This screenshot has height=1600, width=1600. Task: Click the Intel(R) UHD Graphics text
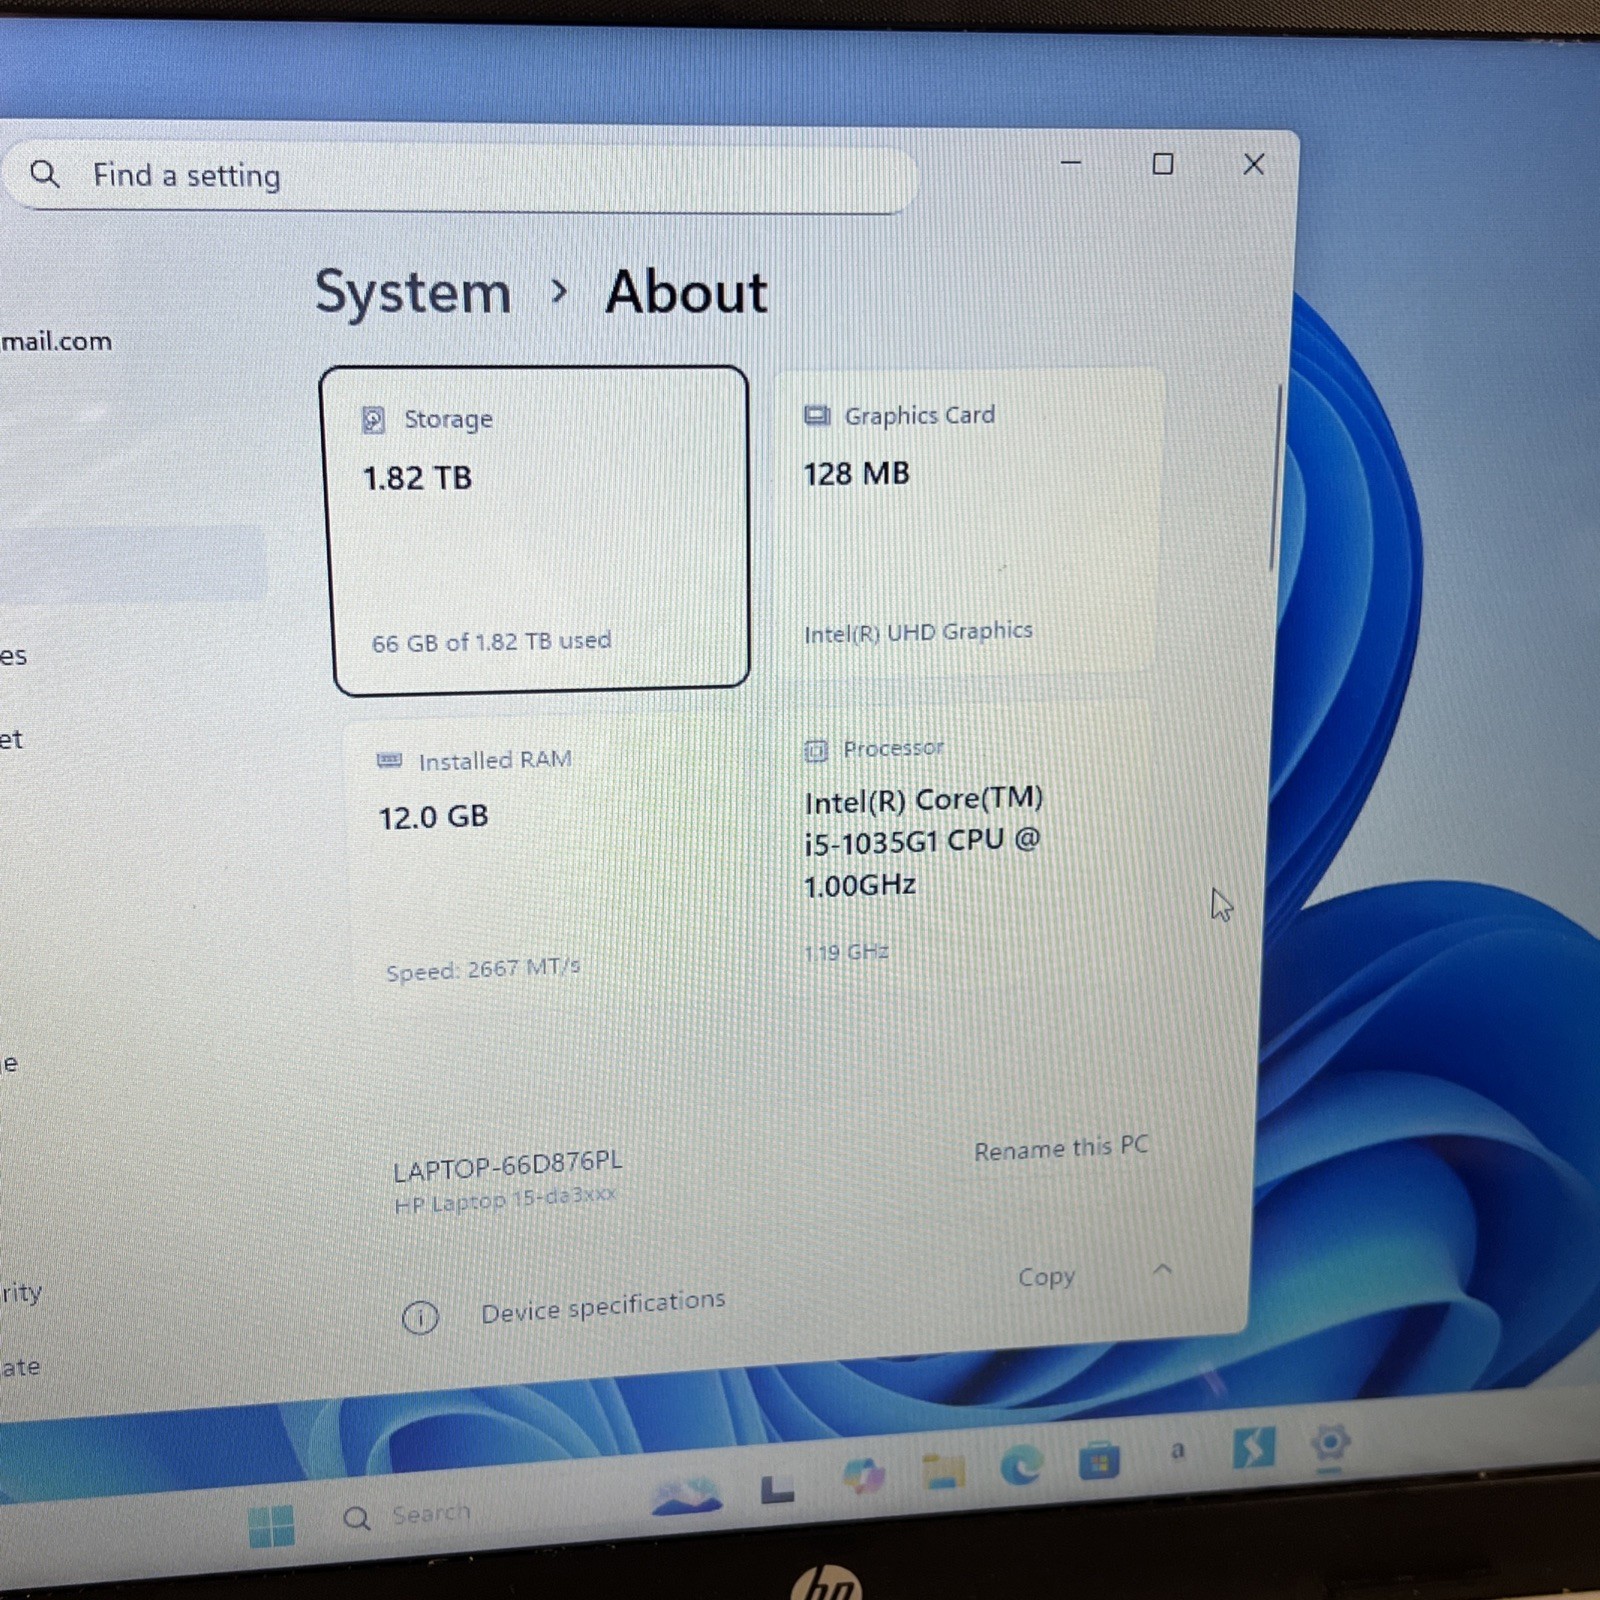click(918, 632)
